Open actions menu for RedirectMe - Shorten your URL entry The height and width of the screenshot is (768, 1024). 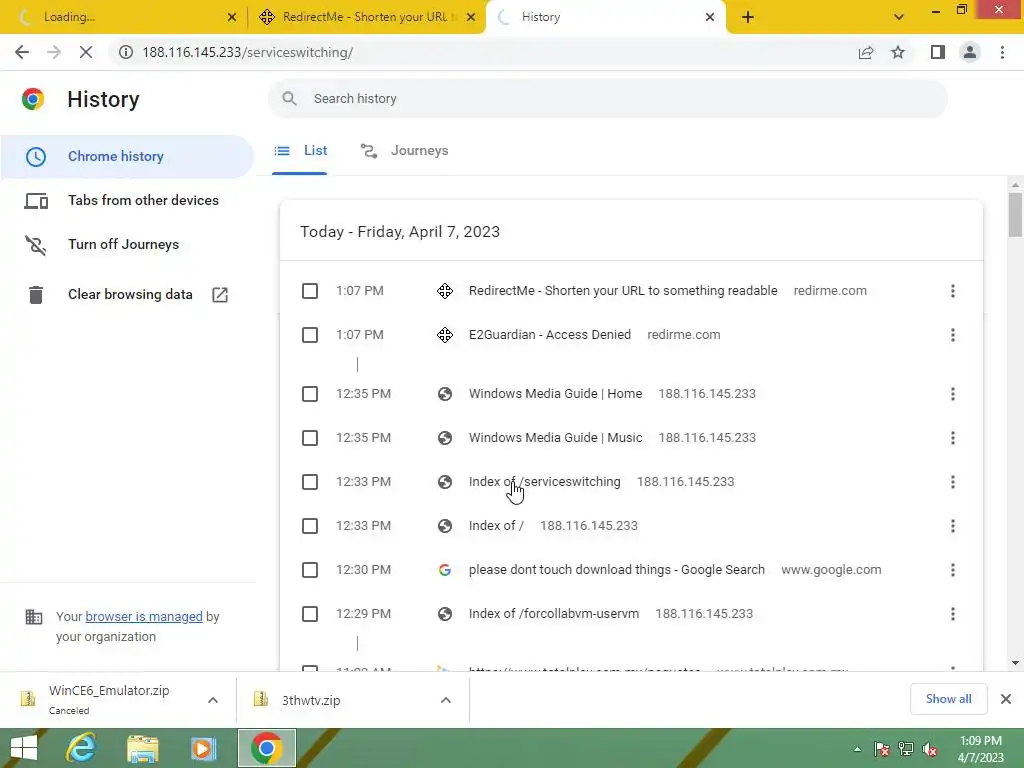(x=953, y=291)
